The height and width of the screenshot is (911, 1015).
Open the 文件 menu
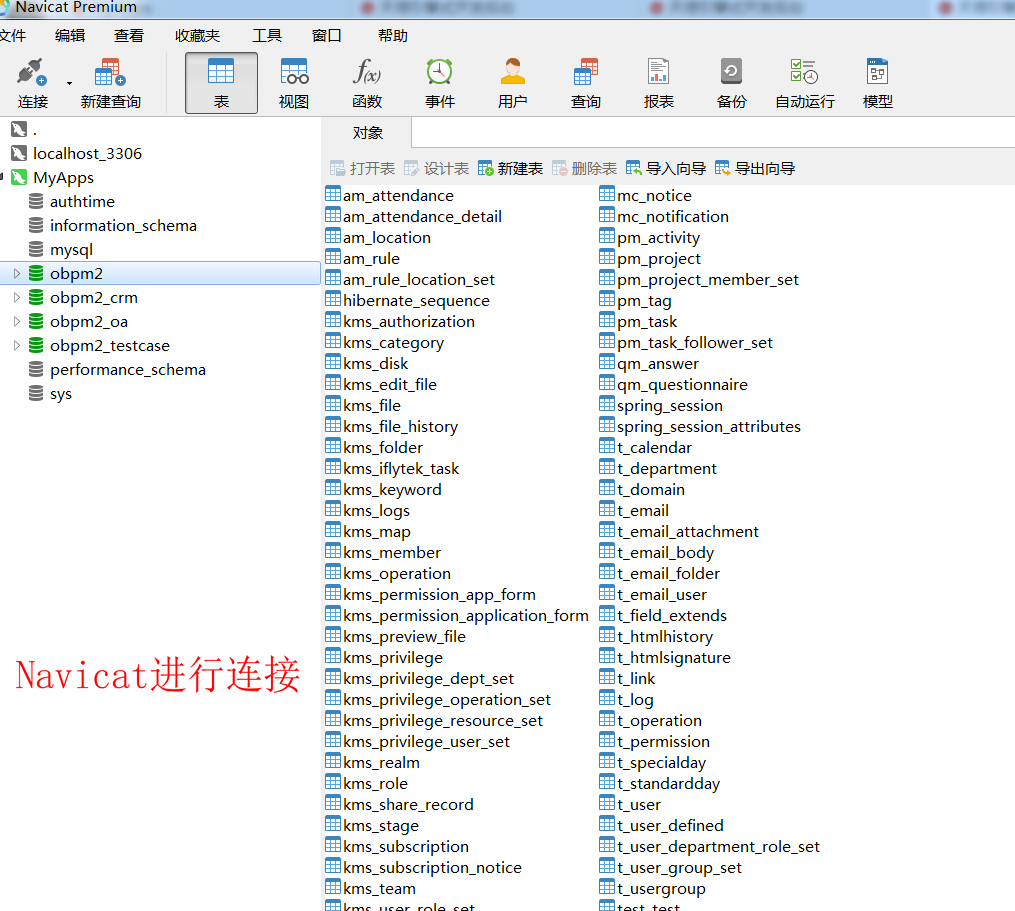[x=13, y=36]
